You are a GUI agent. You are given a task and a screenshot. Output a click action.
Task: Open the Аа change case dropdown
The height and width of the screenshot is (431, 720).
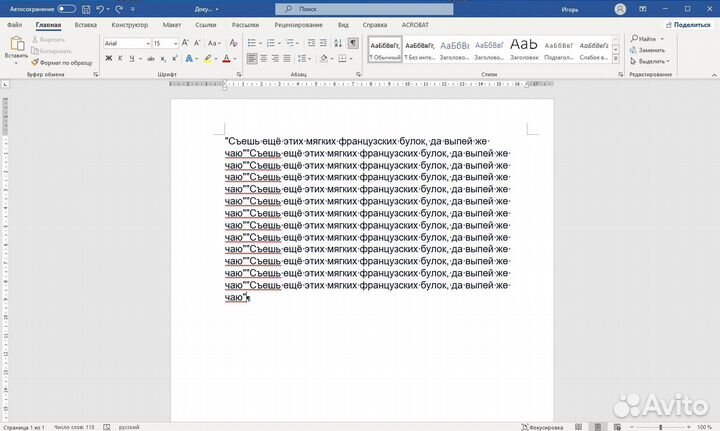click(x=214, y=43)
